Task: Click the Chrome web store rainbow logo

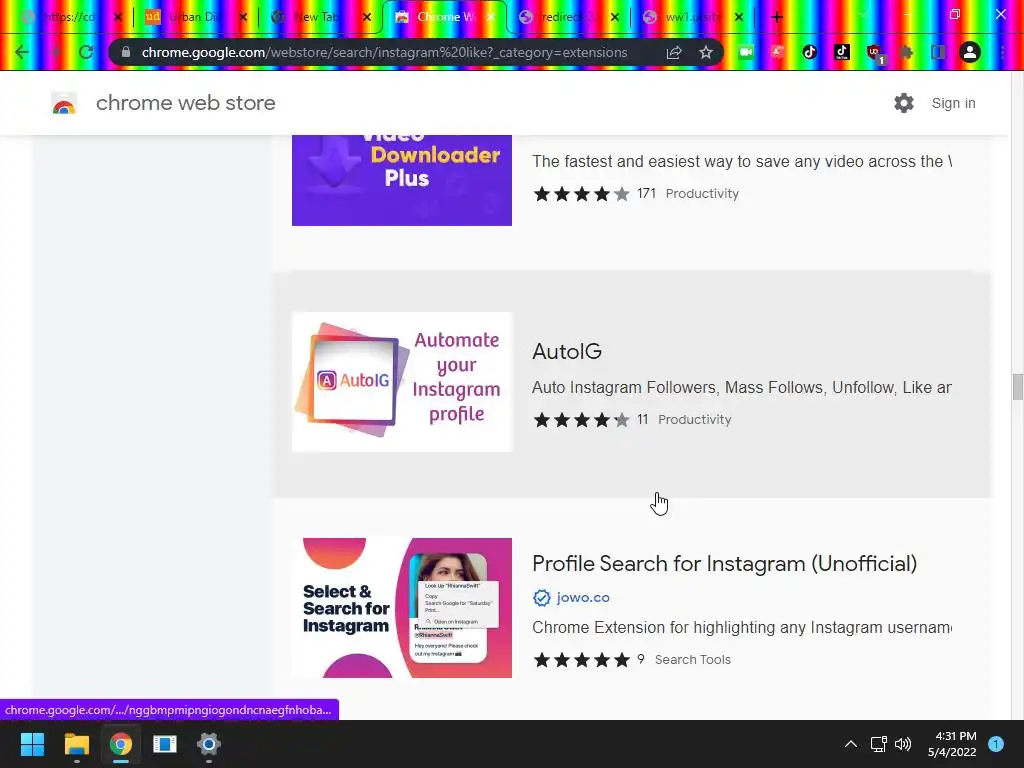Action: (64, 103)
